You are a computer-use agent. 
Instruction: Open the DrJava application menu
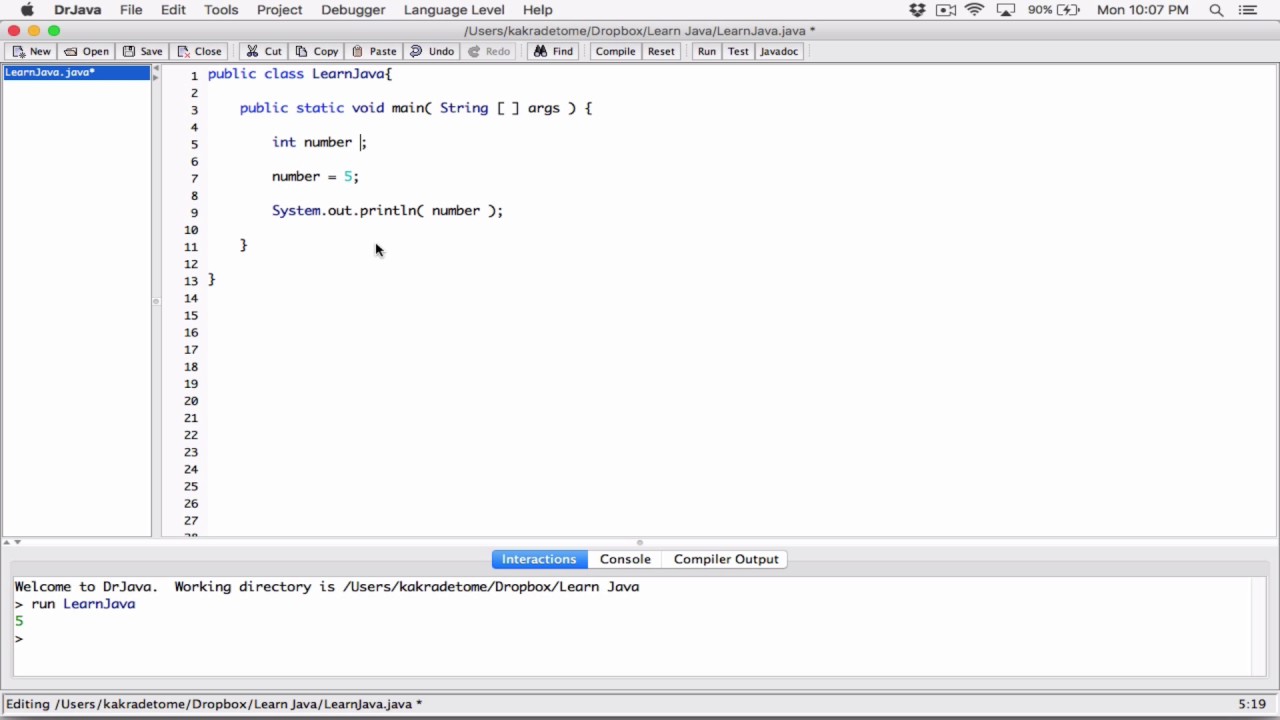pos(78,10)
